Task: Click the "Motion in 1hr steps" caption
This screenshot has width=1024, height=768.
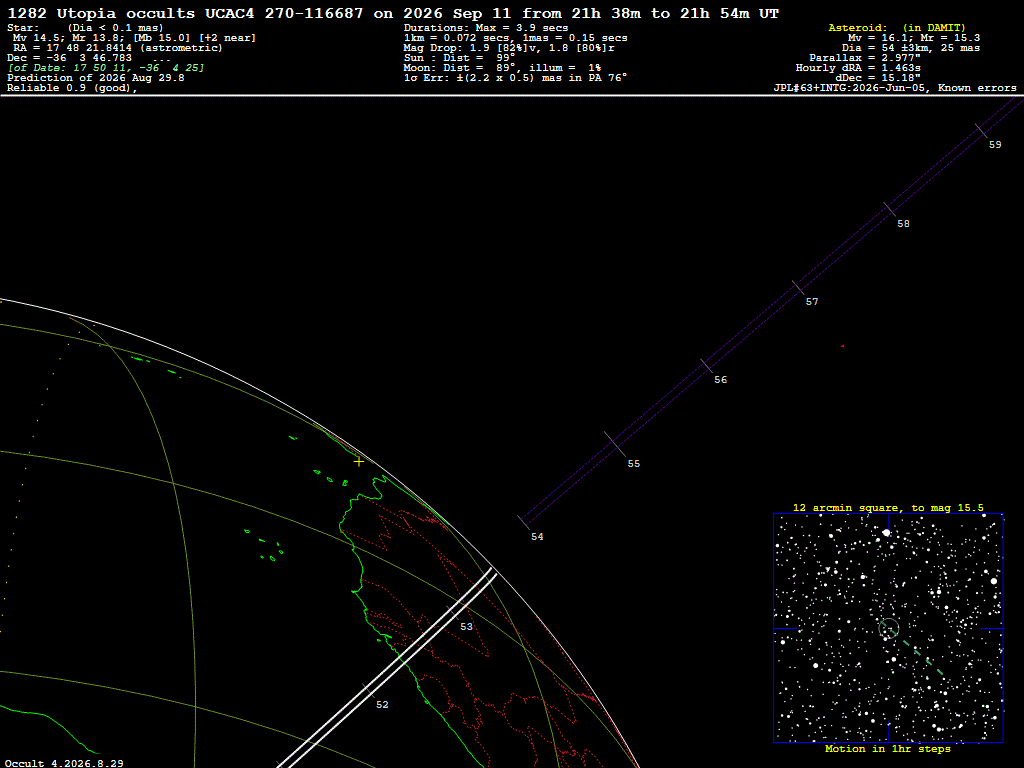Action: 888,749
